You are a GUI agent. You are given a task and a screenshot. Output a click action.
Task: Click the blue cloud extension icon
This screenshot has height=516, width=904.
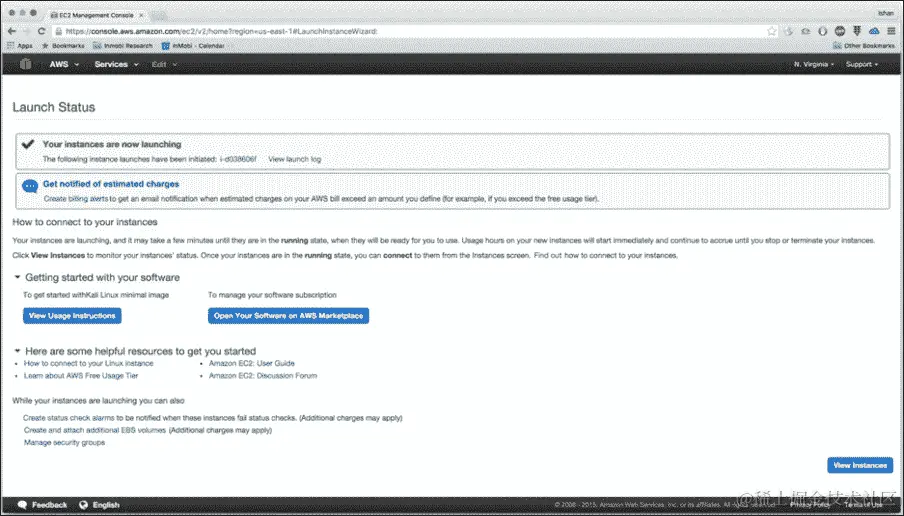point(874,31)
